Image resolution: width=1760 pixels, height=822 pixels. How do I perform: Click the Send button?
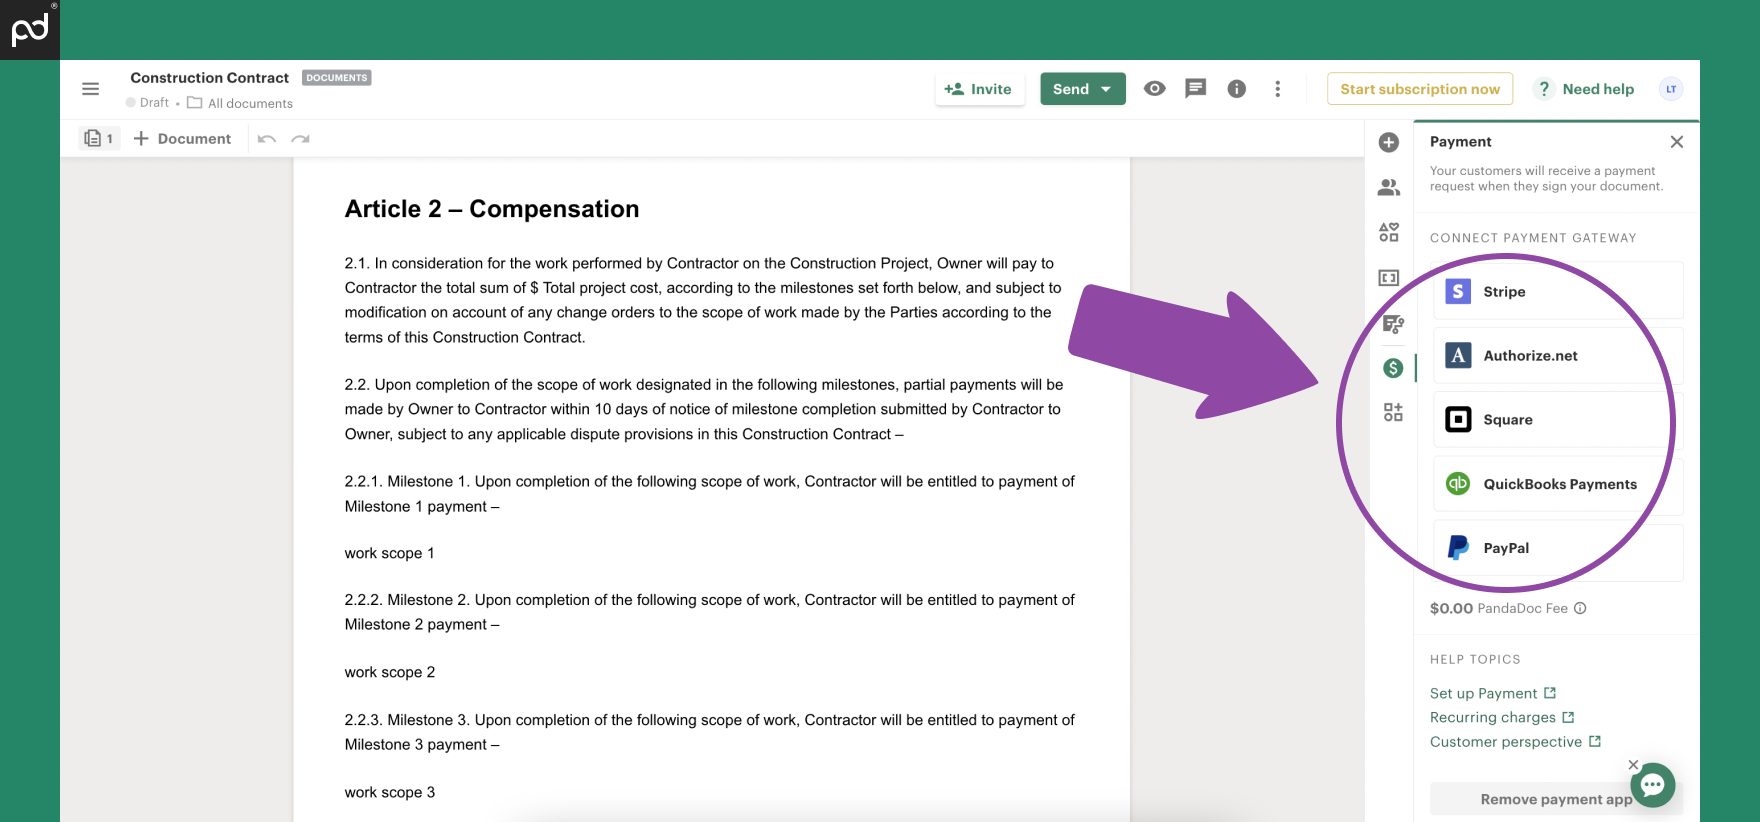[1070, 89]
